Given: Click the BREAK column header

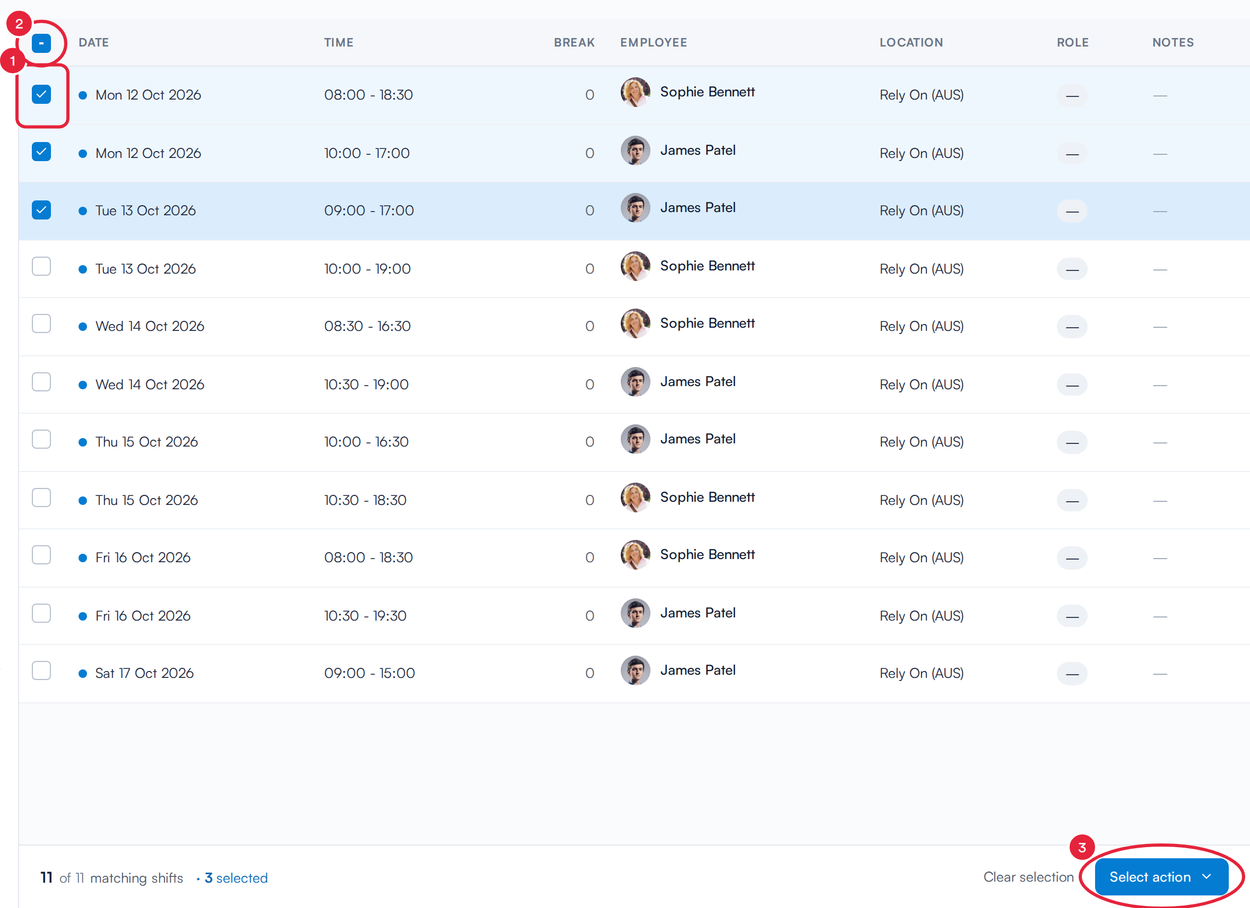Looking at the screenshot, I should pos(574,43).
